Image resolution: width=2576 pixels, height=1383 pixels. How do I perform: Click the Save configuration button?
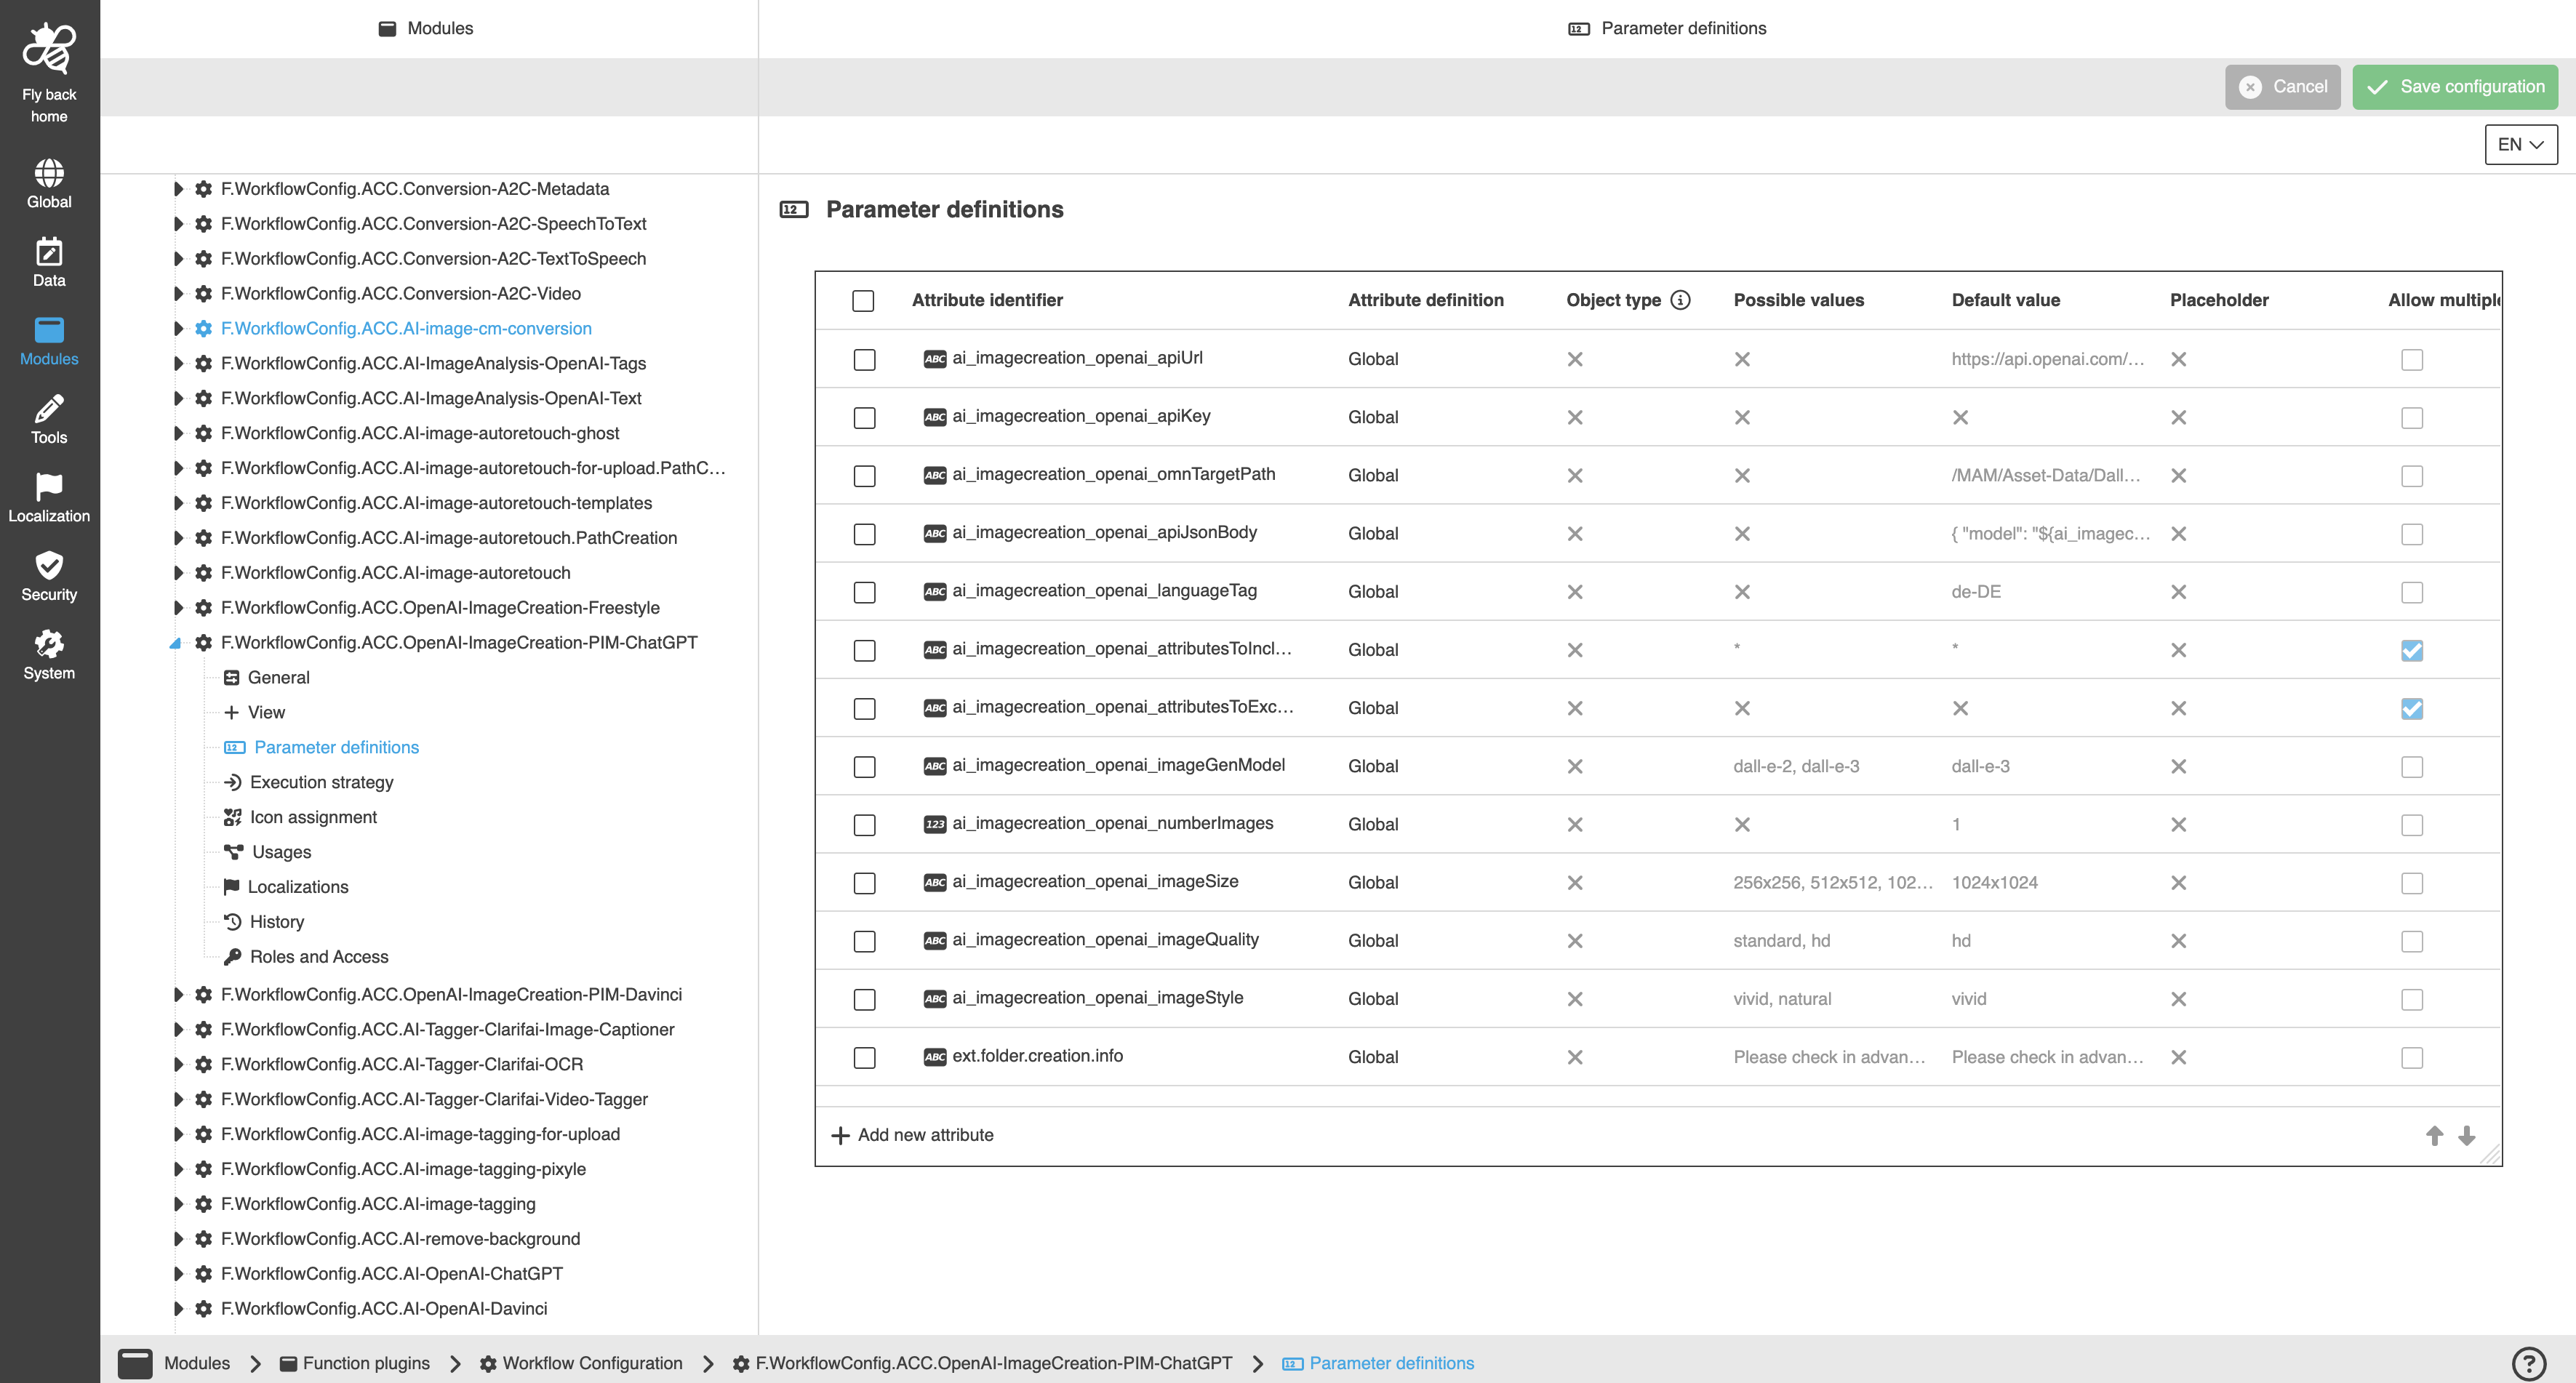2454,87
